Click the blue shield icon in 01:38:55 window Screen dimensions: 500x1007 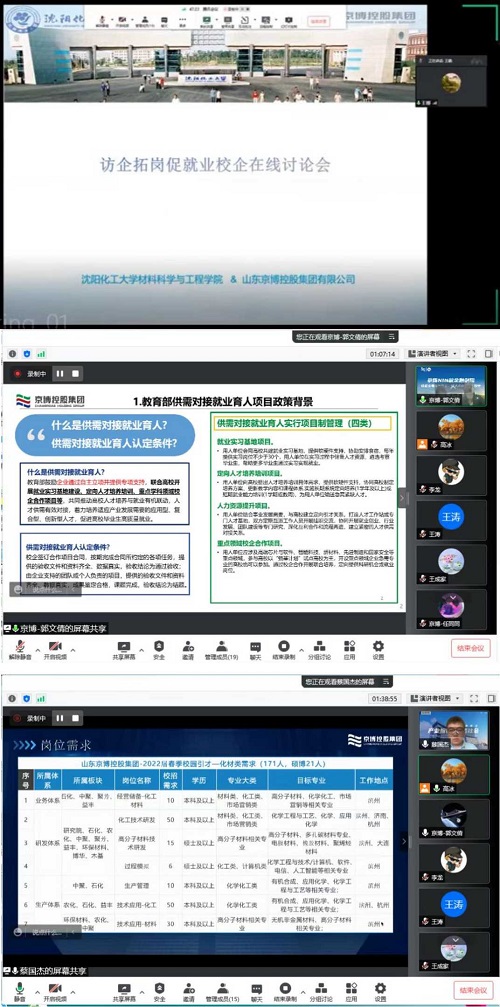pyautogui.click(x=26, y=698)
